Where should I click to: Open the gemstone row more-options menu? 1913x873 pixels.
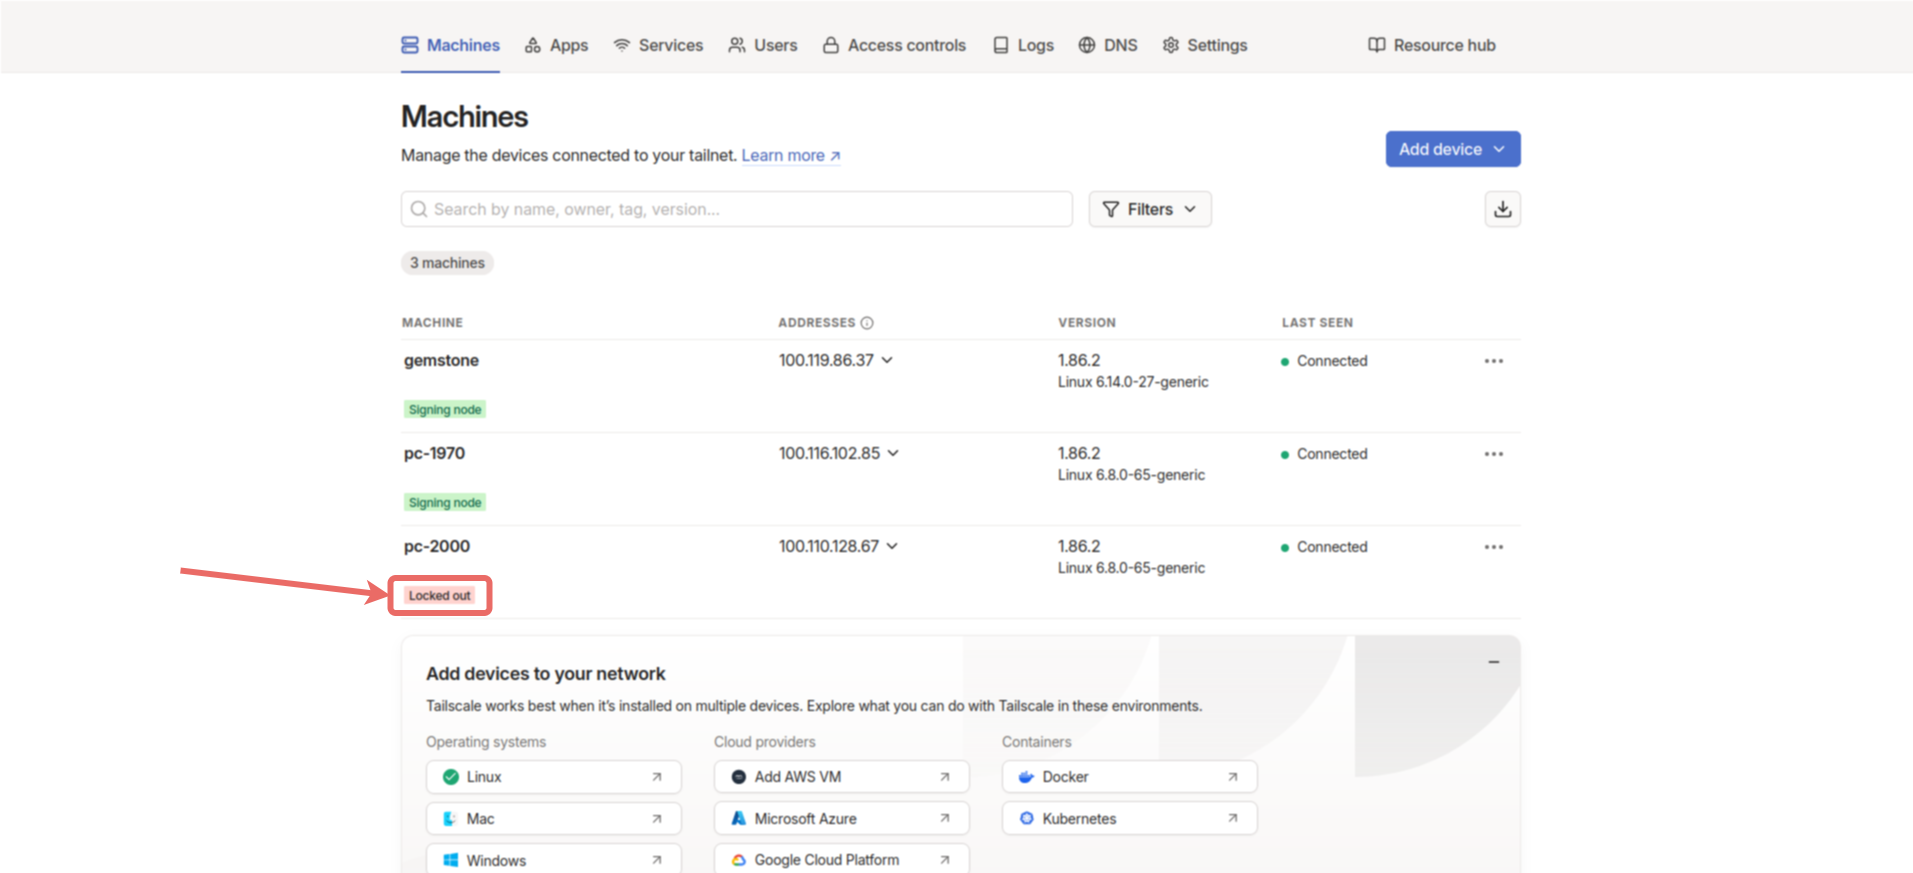[1494, 361]
